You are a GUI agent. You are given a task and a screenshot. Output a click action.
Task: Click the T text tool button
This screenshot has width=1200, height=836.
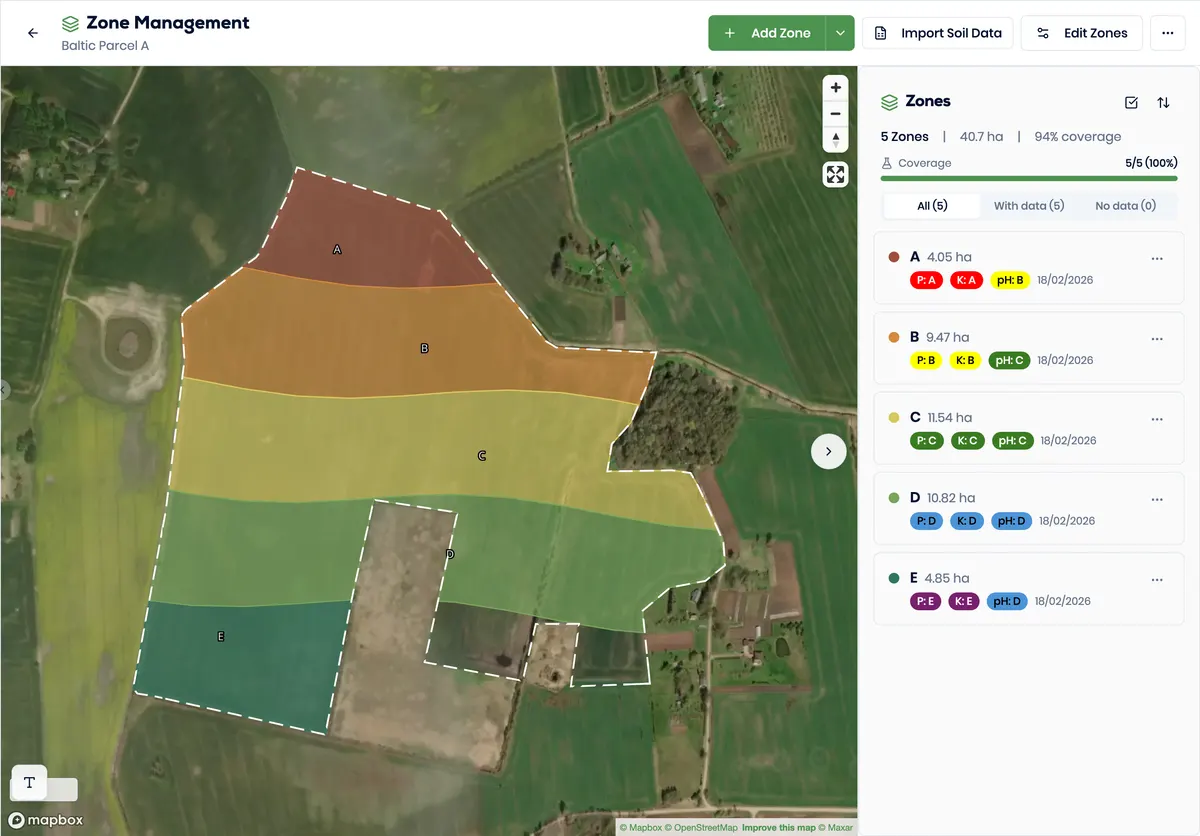pos(29,782)
